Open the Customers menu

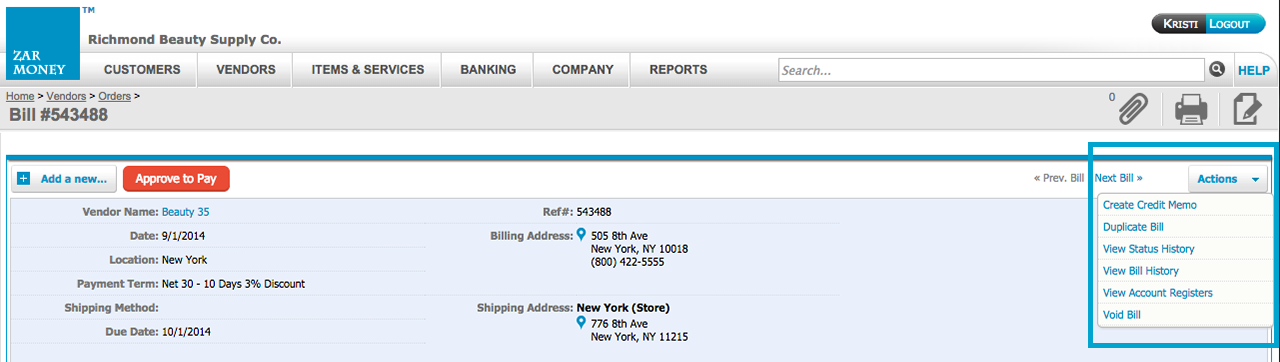click(142, 70)
